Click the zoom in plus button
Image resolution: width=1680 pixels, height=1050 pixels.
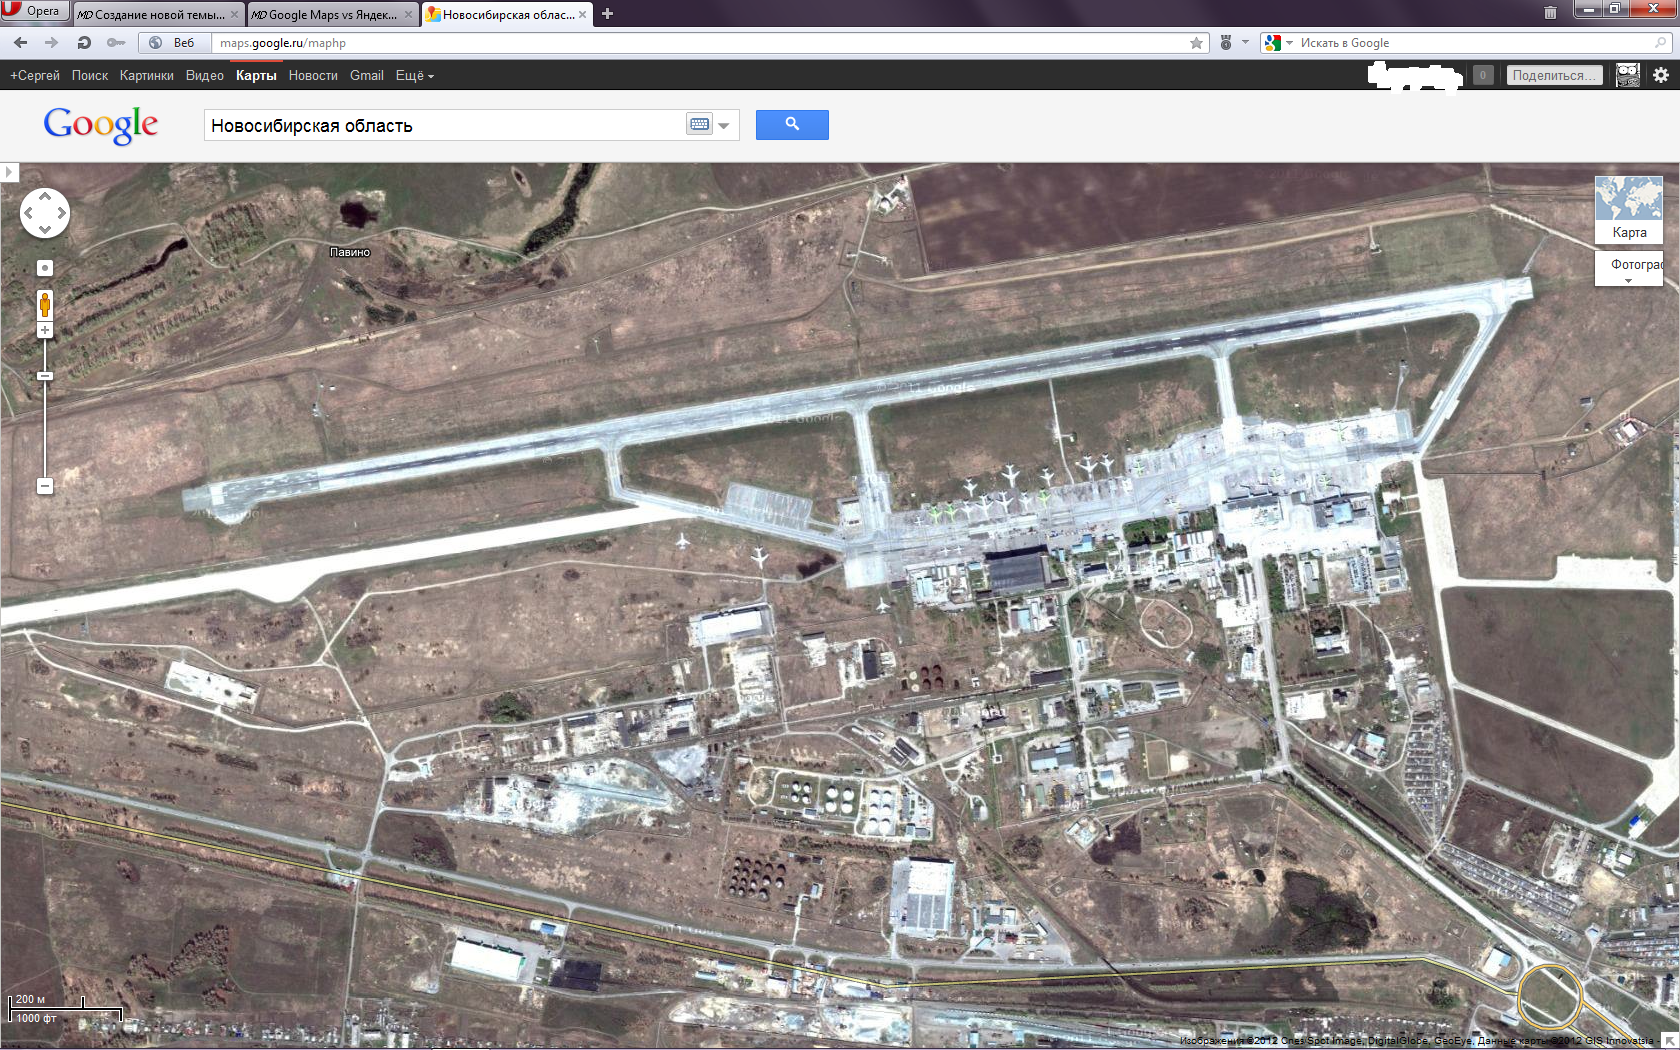point(45,330)
